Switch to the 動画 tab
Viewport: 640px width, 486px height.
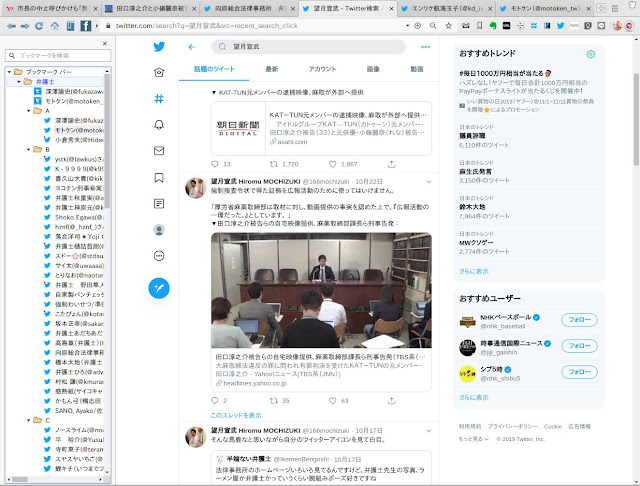(417, 69)
